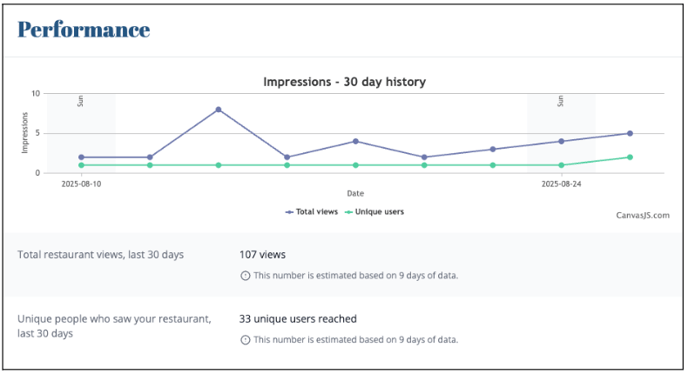The width and height of the screenshot is (688, 374).
Task: Select the first Total views point on 2025-08-10
Action: [81, 157]
